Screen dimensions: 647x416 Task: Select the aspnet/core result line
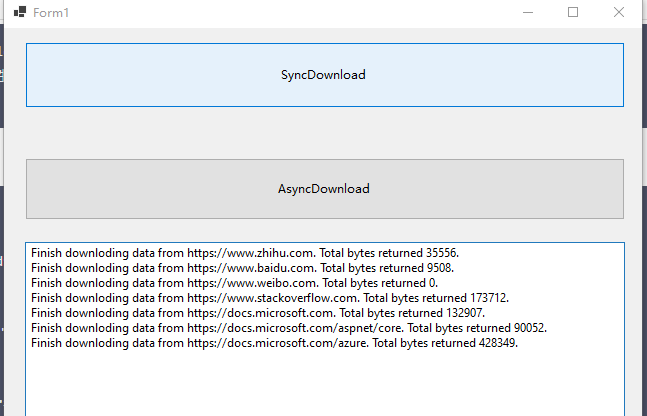pos(289,328)
